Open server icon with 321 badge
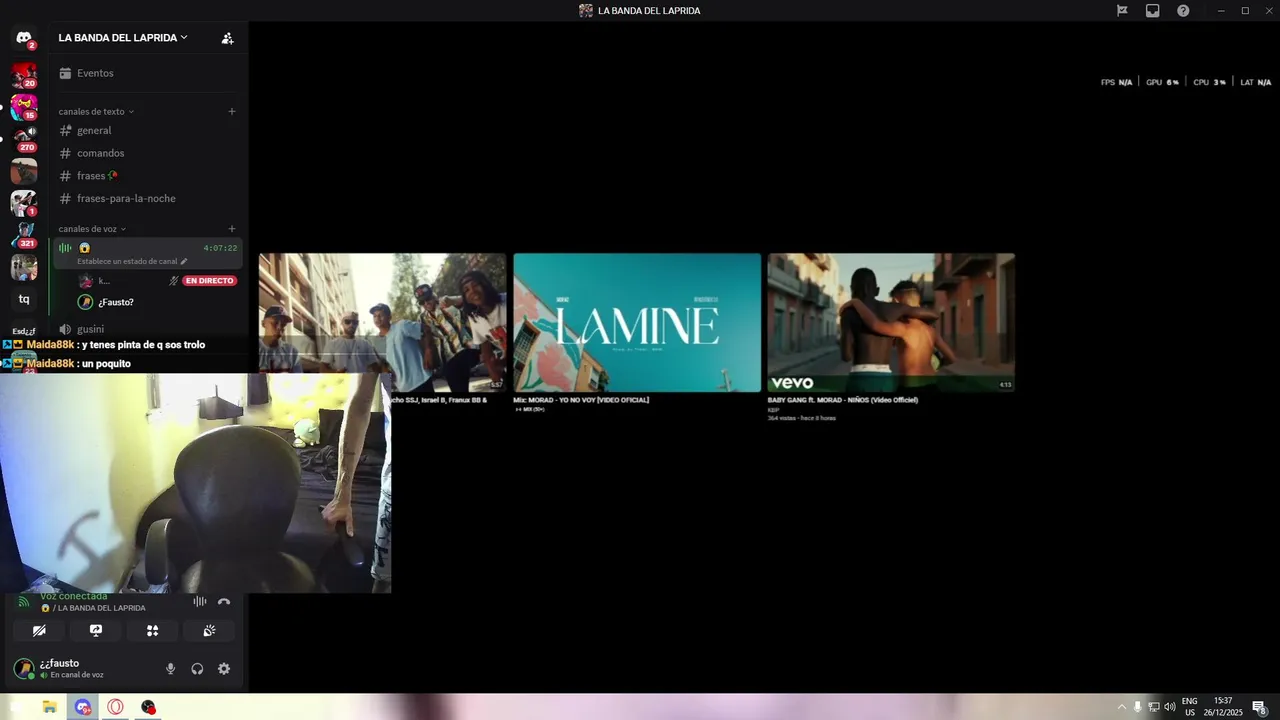The image size is (1280, 720). pyautogui.click(x=24, y=235)
